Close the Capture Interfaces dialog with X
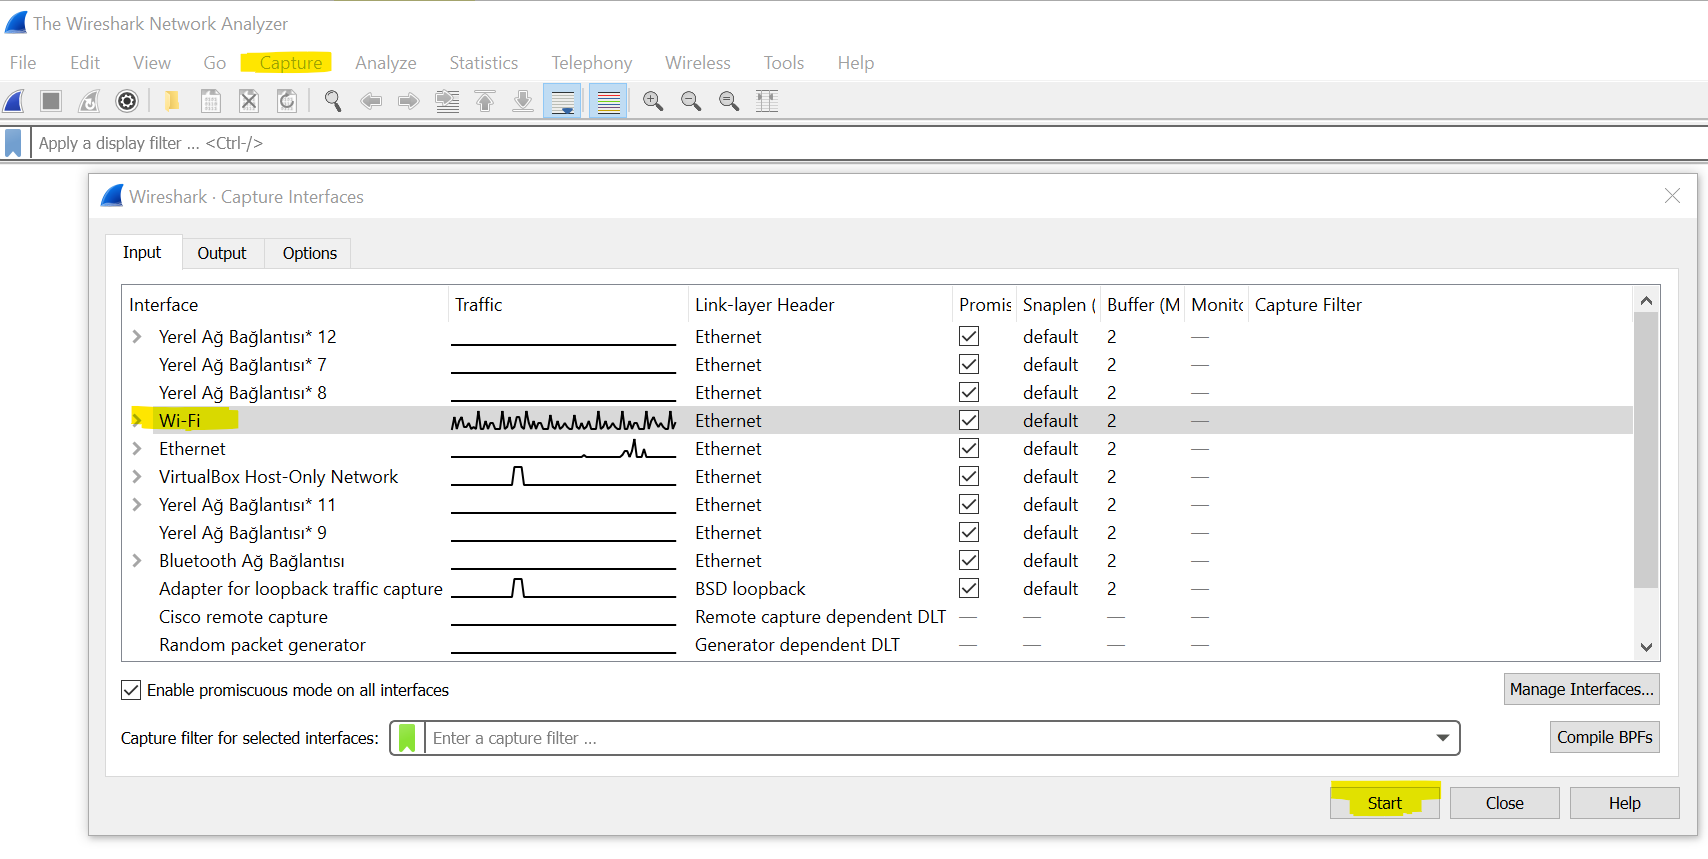The image size is (1708, 859). click(1672, 196)
